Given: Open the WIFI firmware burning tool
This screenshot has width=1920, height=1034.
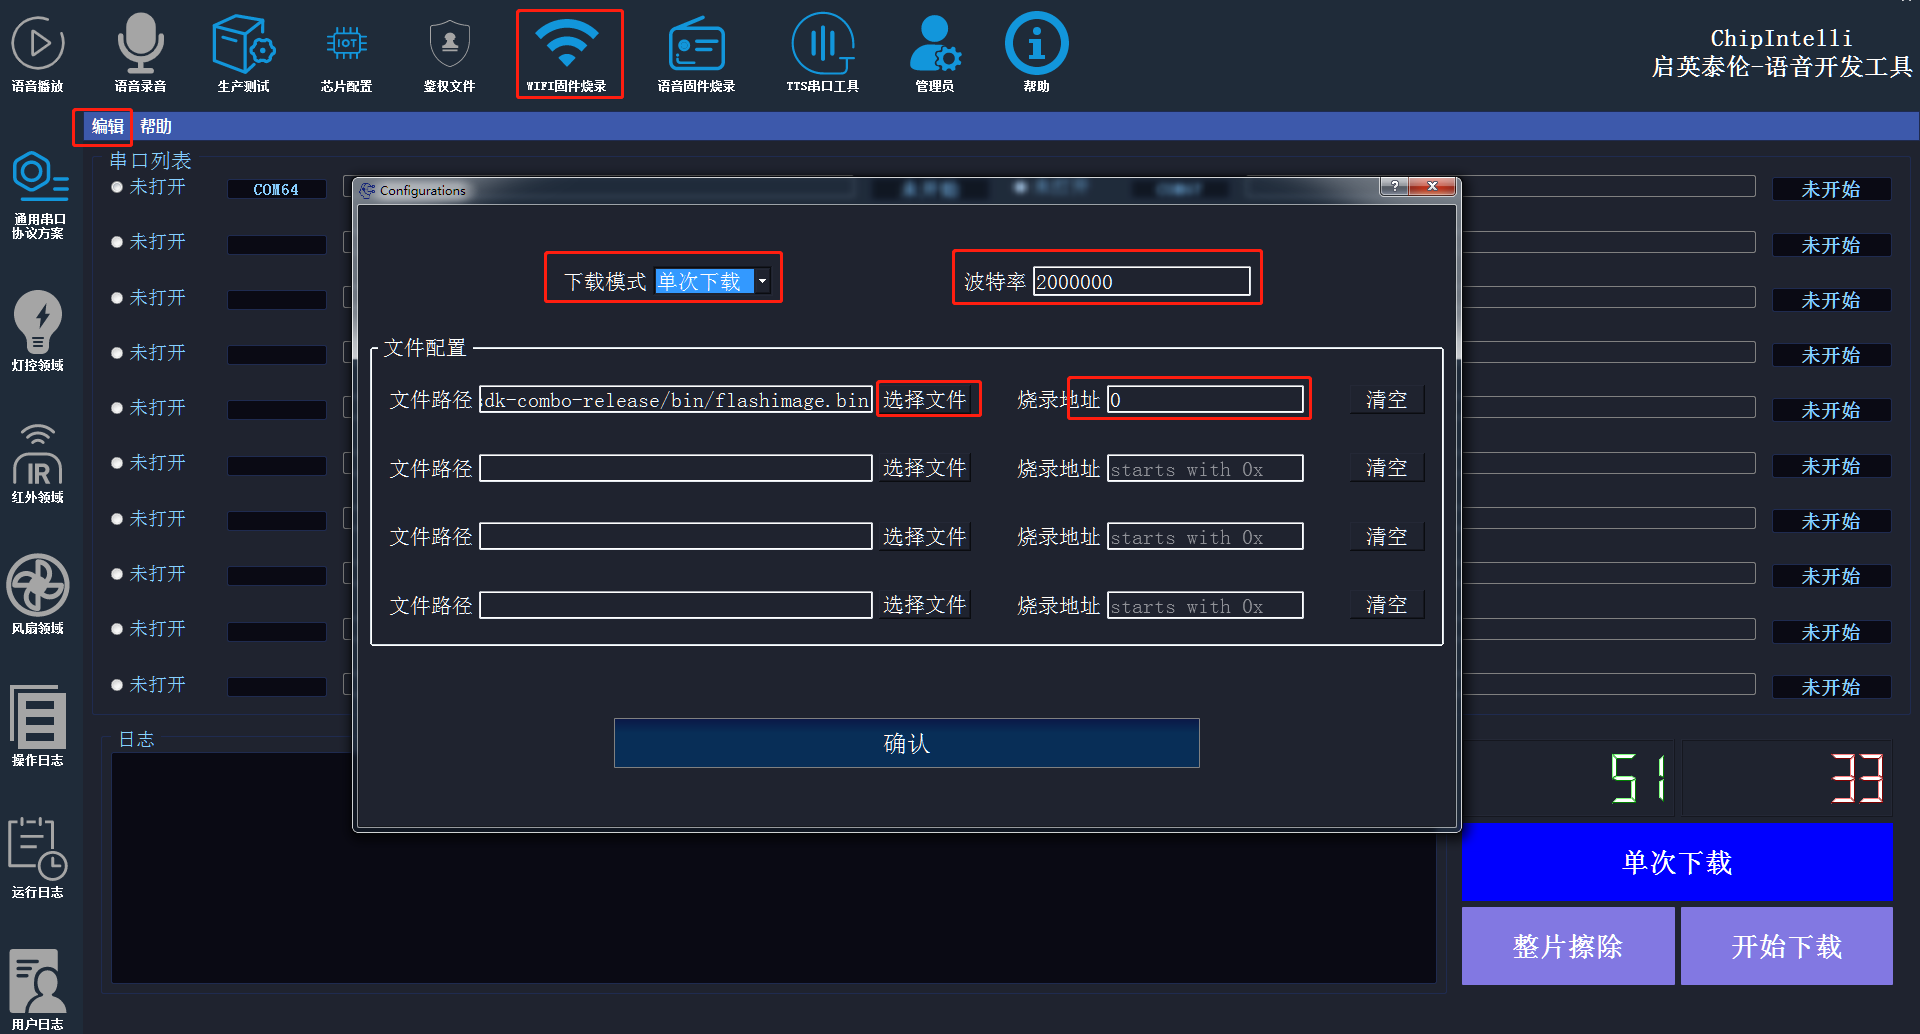Looking at the screenshot, I should pos(568,55).
